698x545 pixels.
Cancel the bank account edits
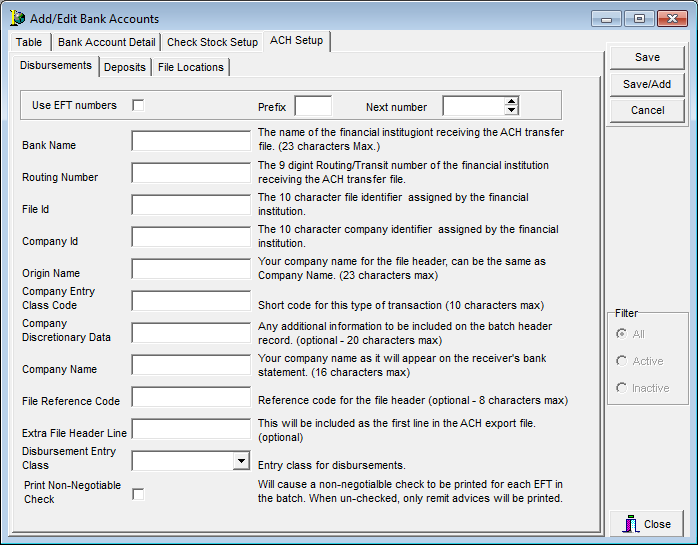pos(647,110)
